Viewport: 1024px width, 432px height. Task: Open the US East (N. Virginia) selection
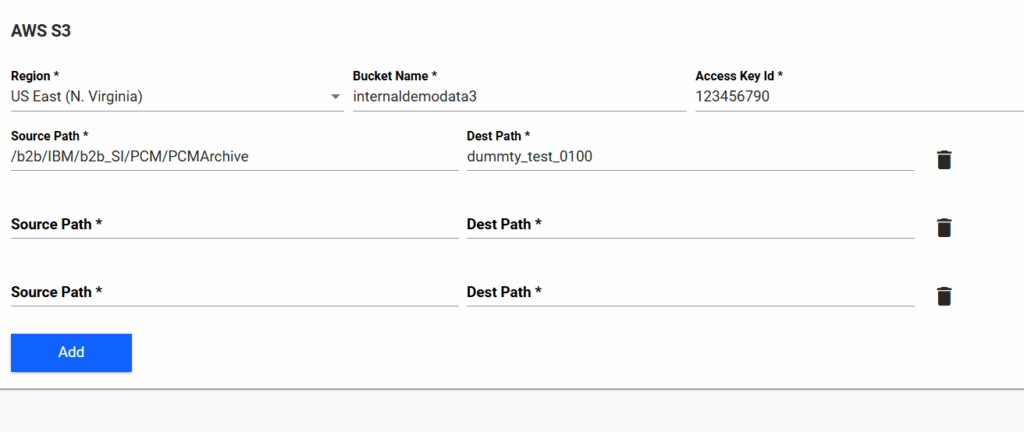pyautogui.click(x=170, y=97)
